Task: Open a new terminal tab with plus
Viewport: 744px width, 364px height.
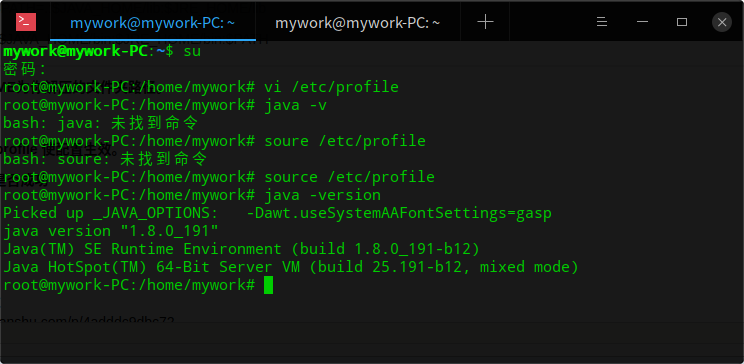Action: pos(485,22)
